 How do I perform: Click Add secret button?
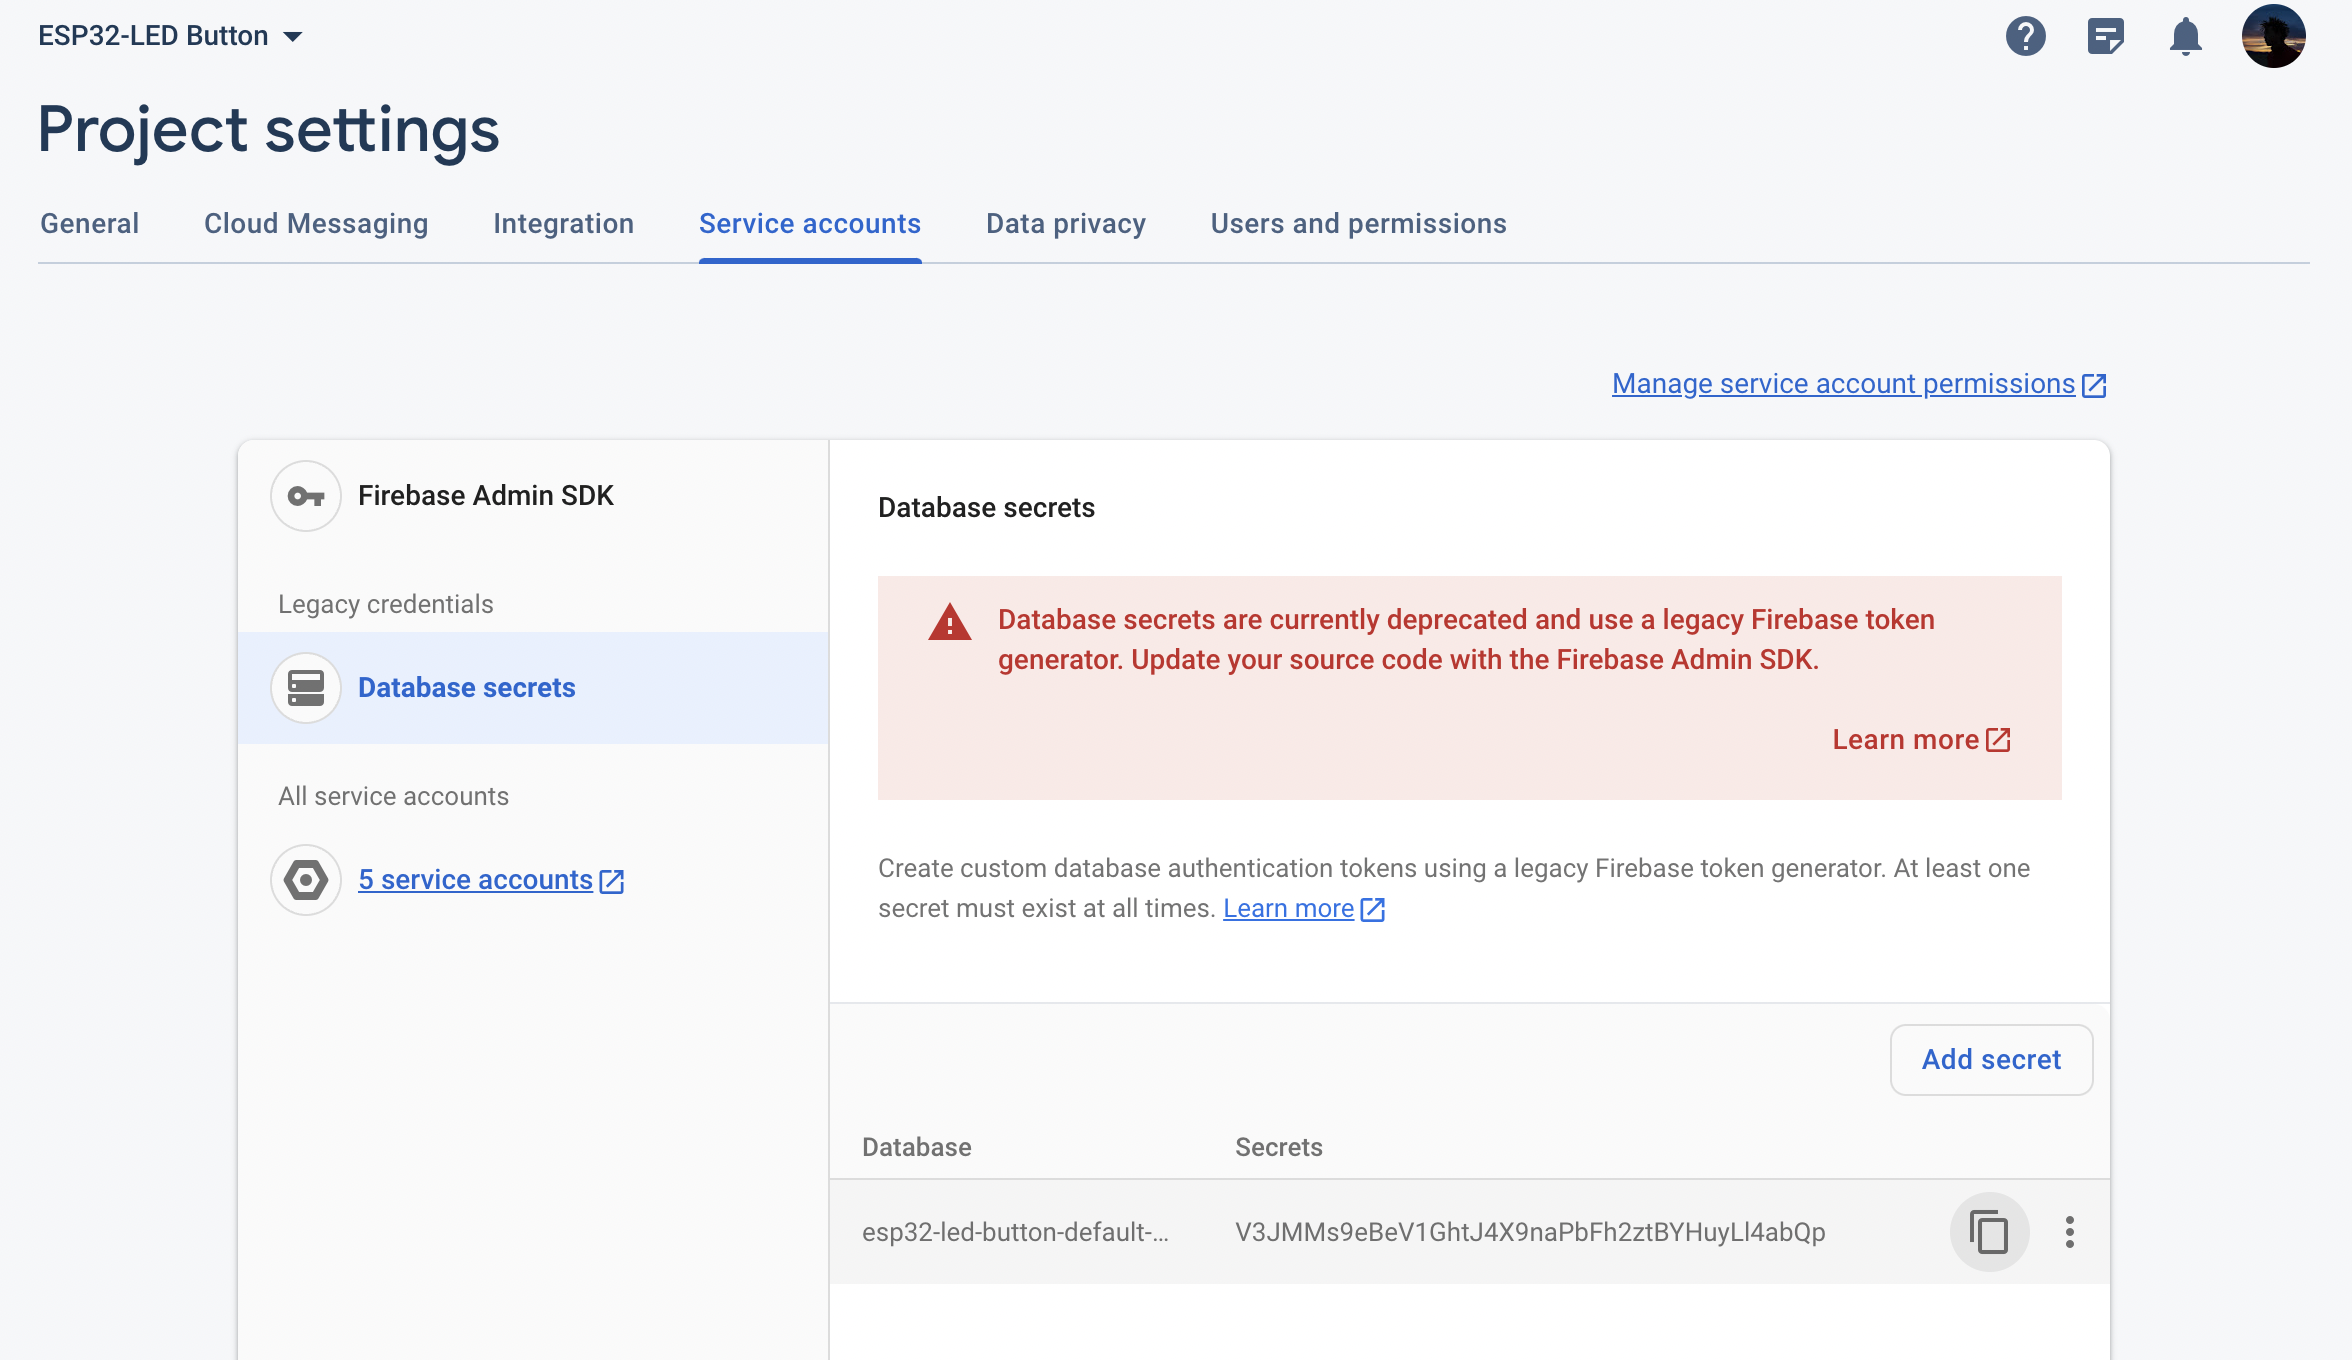pyautogui.click(x=1991, y=1060)
